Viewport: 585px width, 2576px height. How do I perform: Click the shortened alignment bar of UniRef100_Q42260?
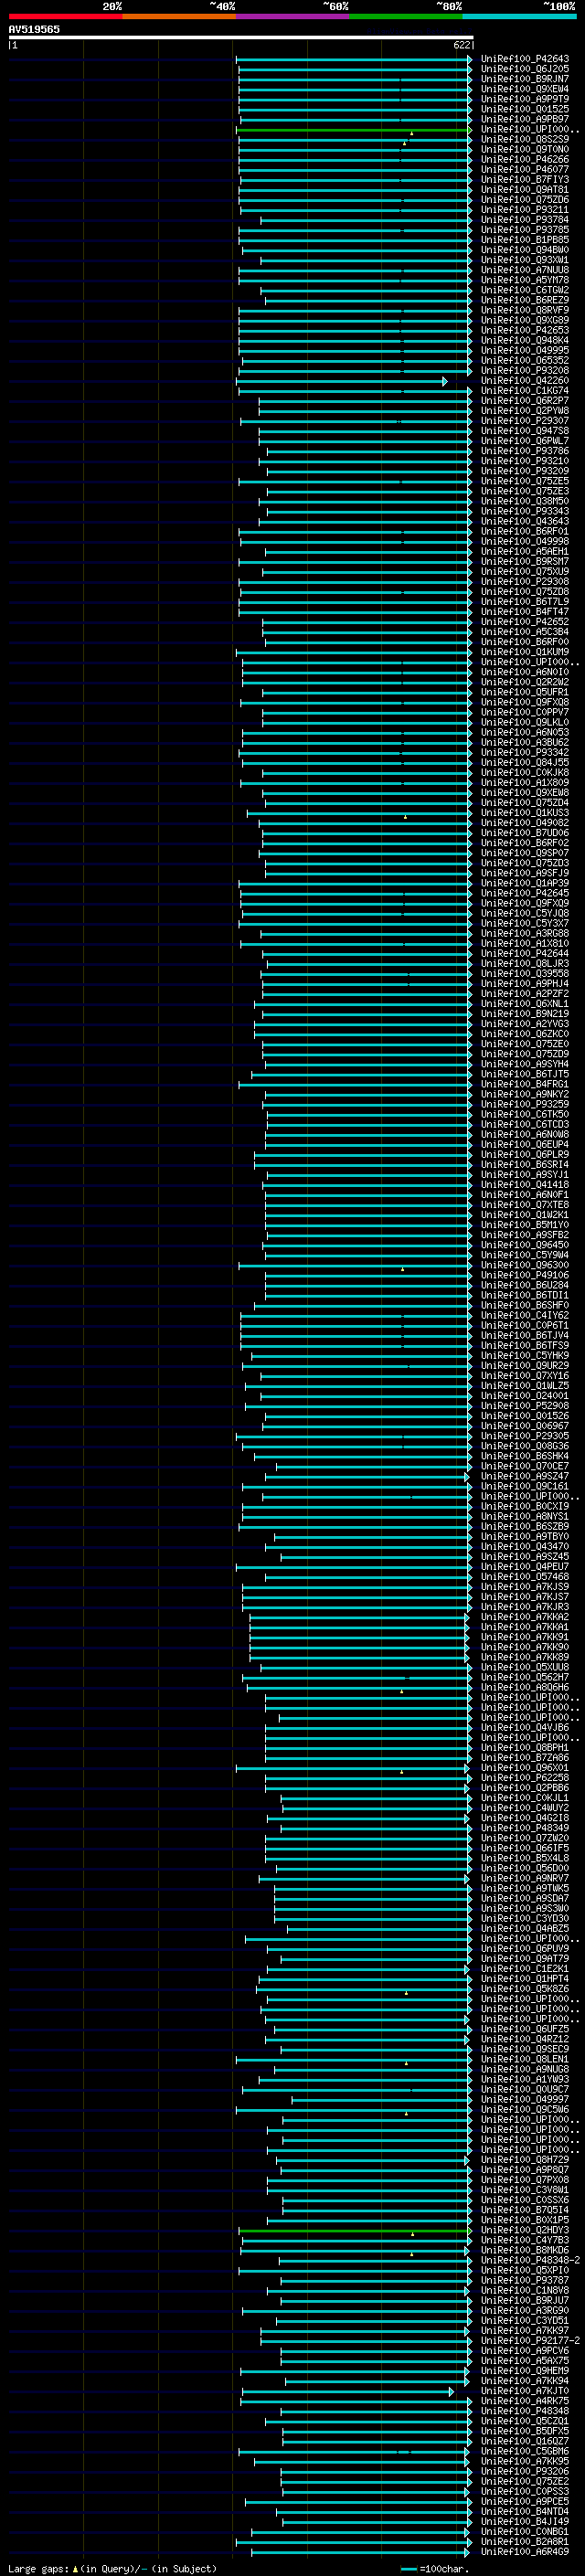pos(342,381)
